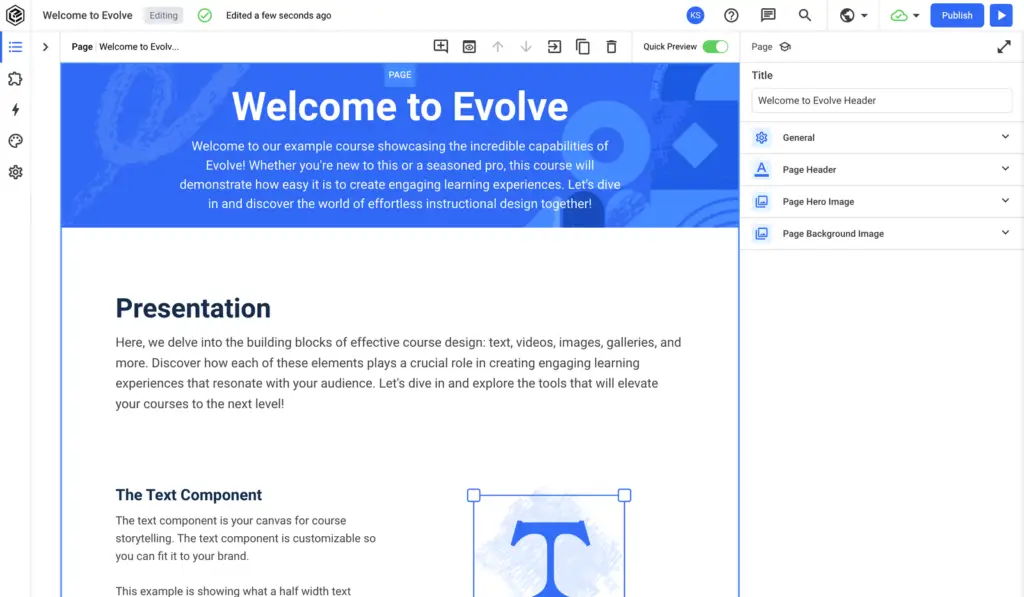
Task: Add a new component with the plus icon
Action: (440, 46)
